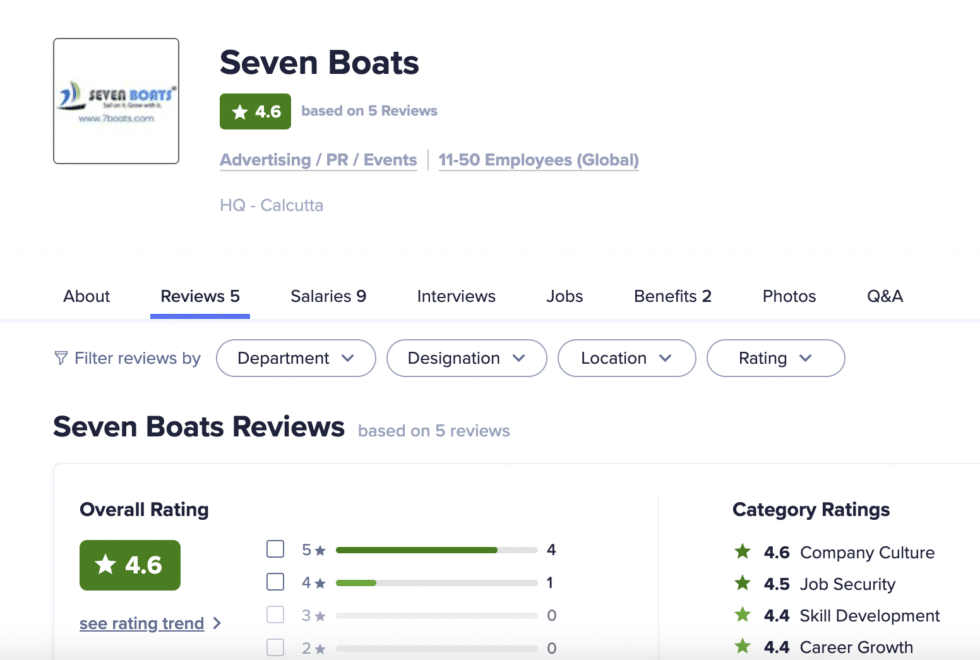The width and height of the screenshot is (980, 660).
Task: Click the star icon next to Skill Development rating
Action: [x=741, y=615]
